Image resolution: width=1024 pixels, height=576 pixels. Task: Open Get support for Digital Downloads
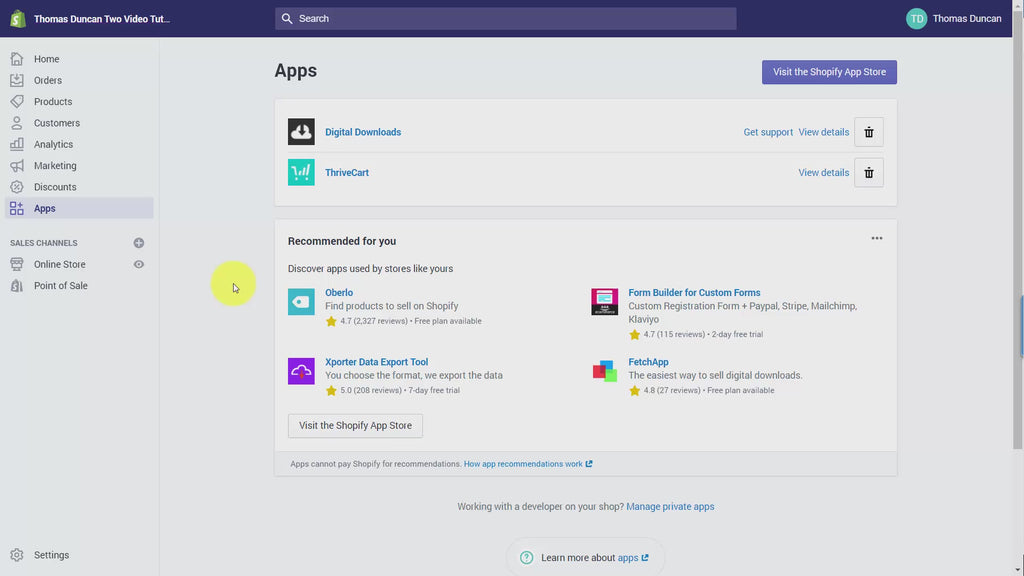(x=768, y=132)
